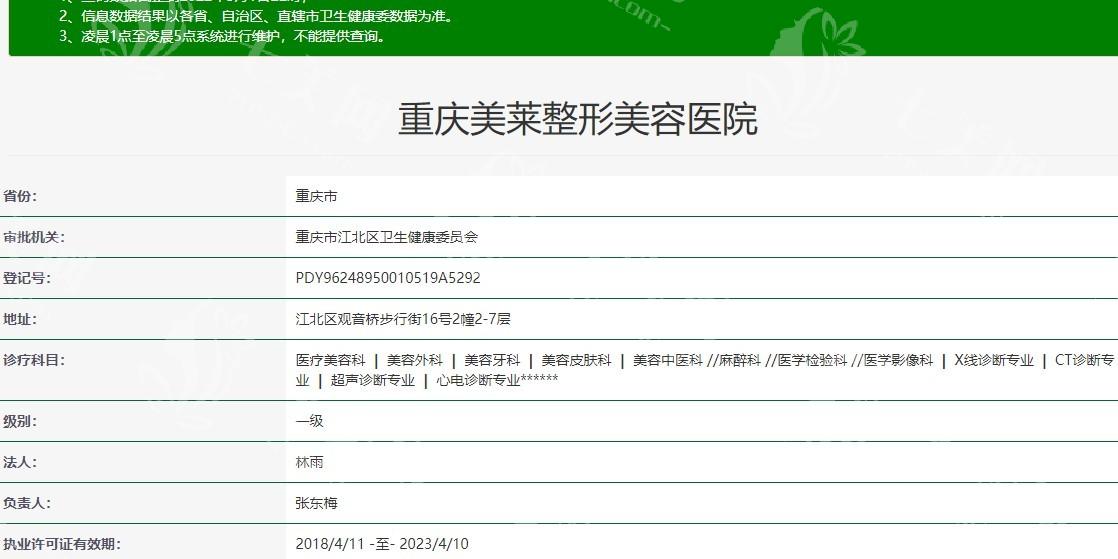The image size is (1118, 559).
Task: Click 重庆市江北区卫生健康委员会 value
Action: pyautogui.click(x=386, y=237)
